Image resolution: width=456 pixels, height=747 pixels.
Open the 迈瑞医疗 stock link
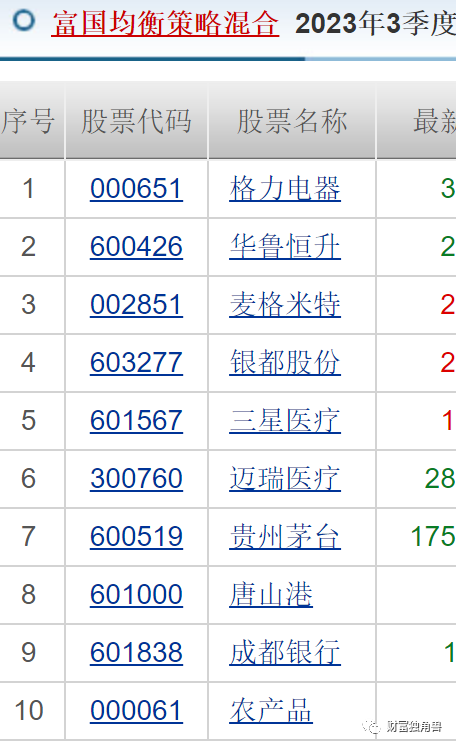click(x=285, y=478)
